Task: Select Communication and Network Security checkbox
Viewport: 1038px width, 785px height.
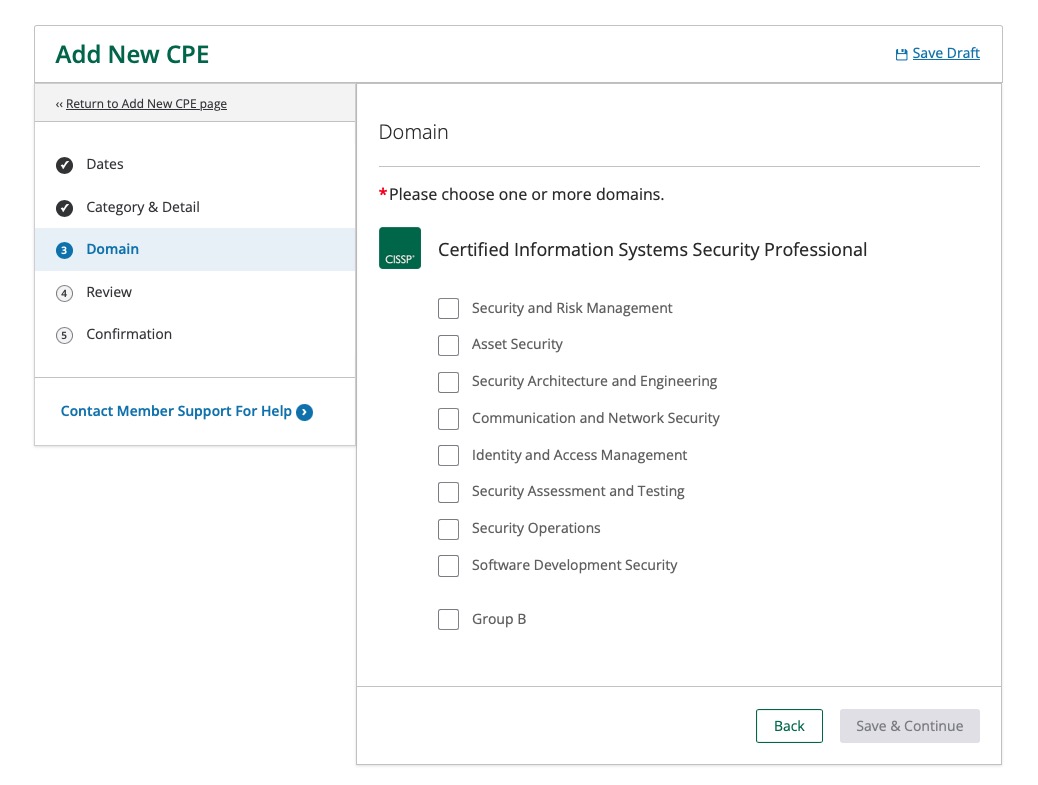Action: click(x=448, y=419)
